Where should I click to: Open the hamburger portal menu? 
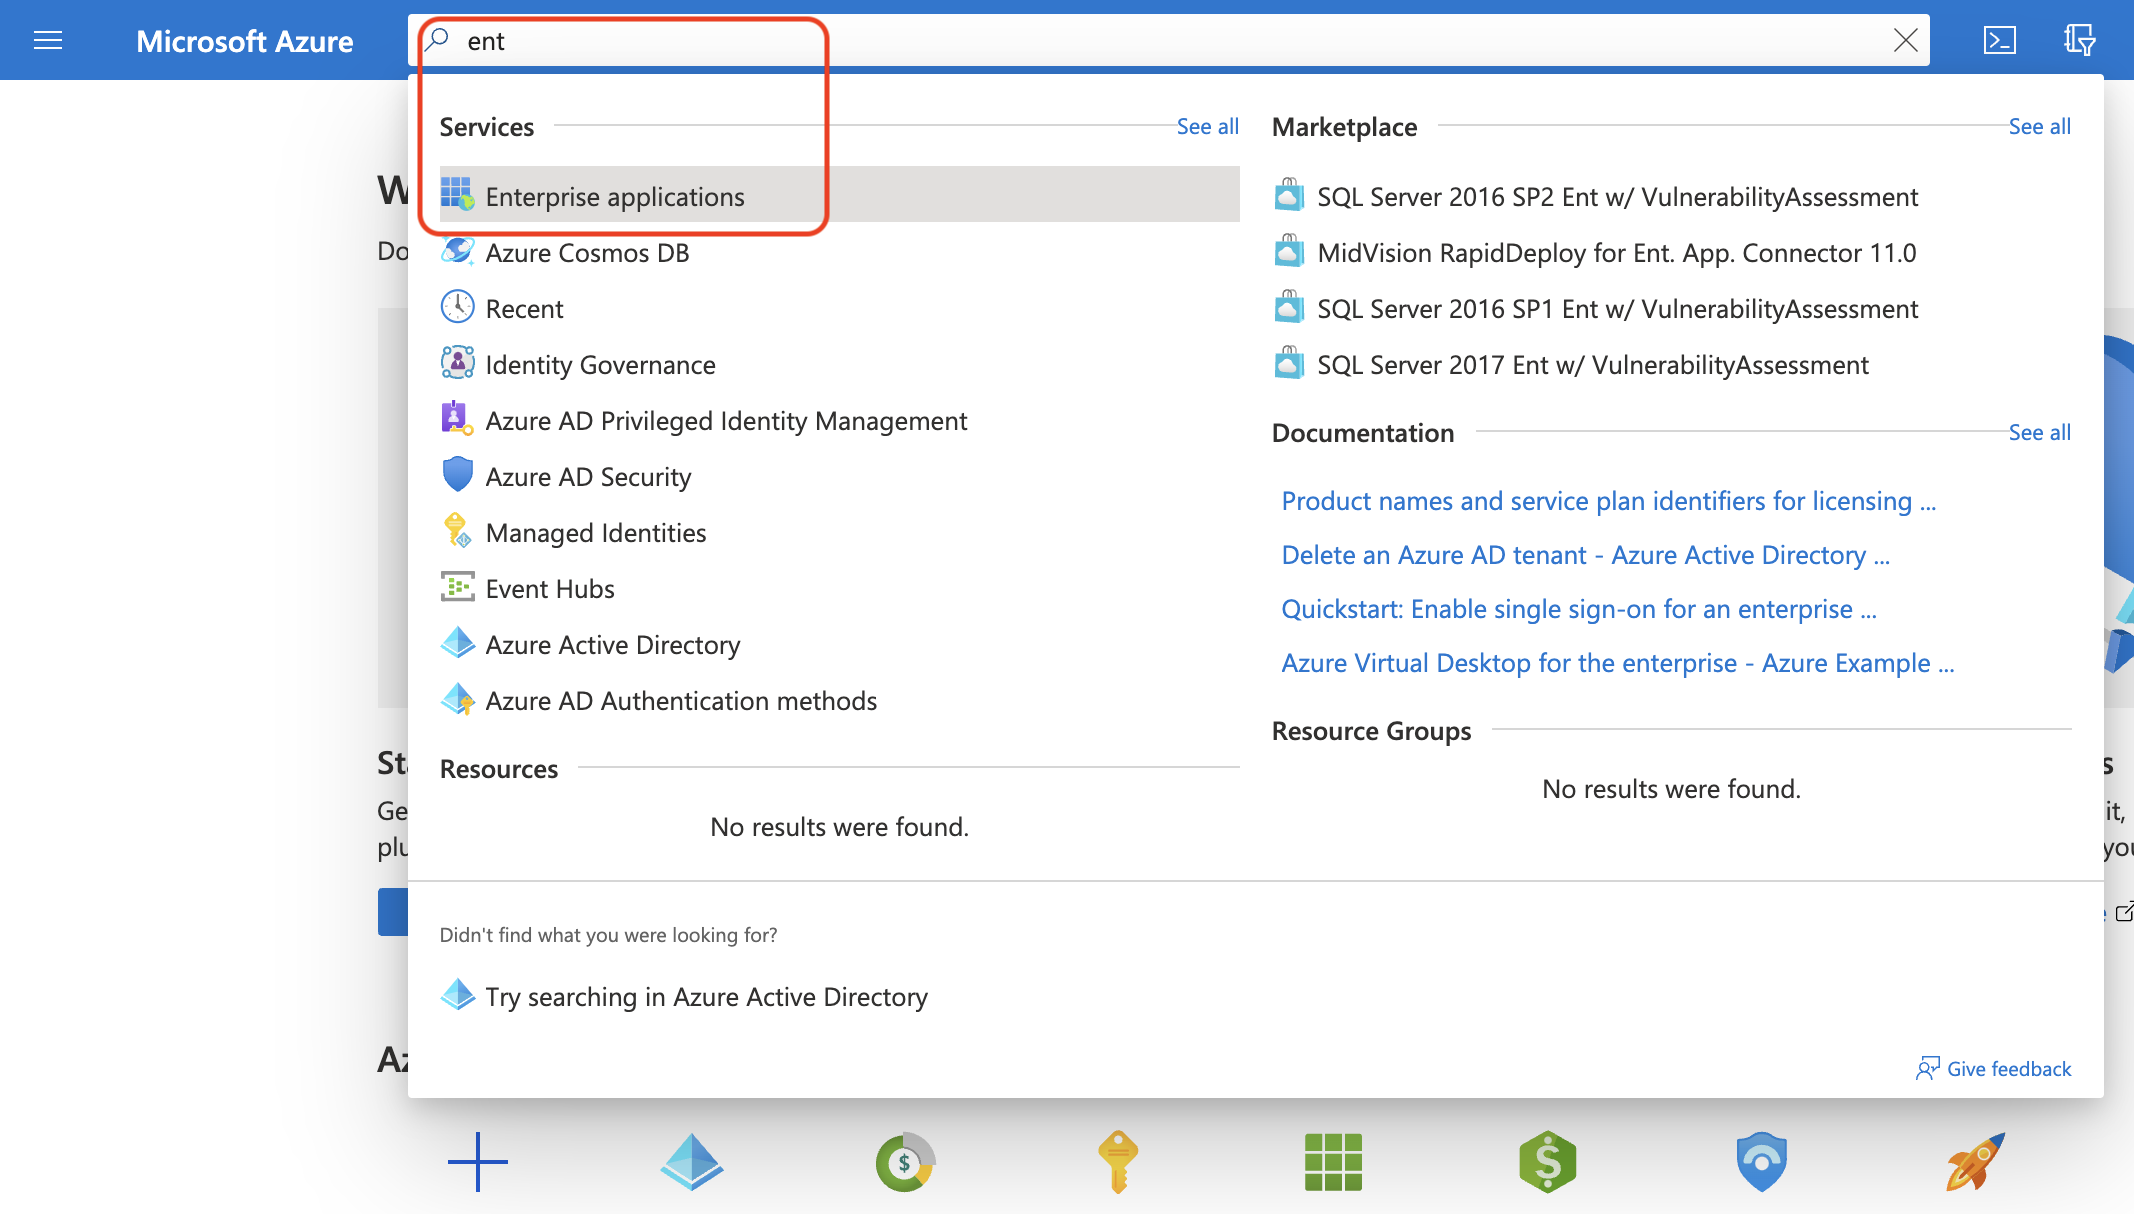coord(48,40)
